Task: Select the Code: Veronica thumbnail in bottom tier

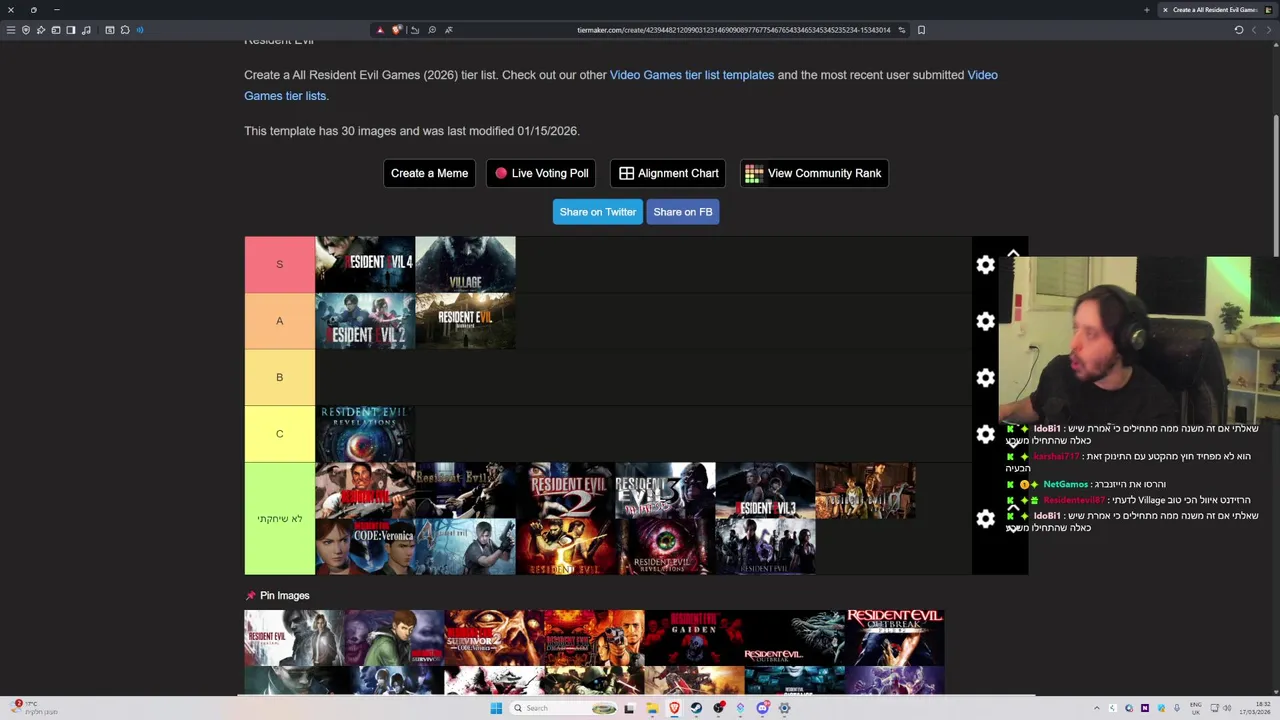Action: click(365, 547)
